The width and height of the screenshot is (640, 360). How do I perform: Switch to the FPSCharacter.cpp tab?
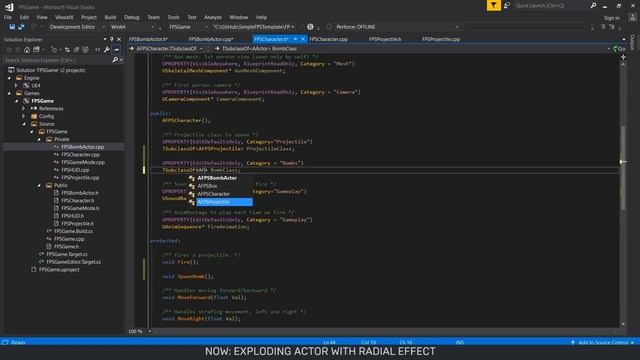point(329,39)
